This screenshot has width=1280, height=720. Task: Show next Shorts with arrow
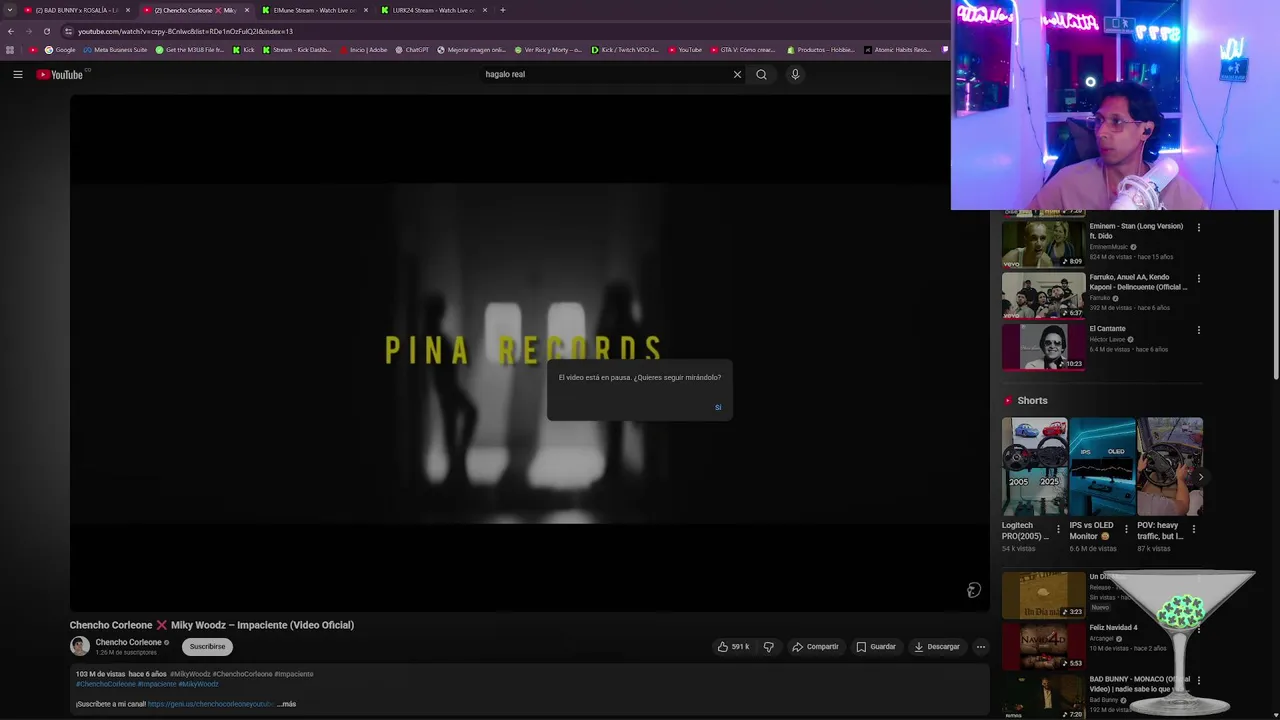(x=1200, y=477)
